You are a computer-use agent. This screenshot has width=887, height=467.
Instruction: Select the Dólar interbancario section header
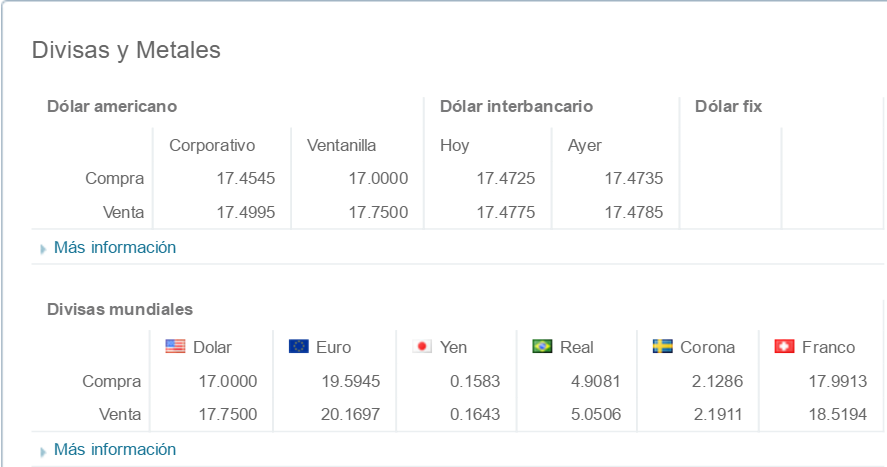(516, 106)
